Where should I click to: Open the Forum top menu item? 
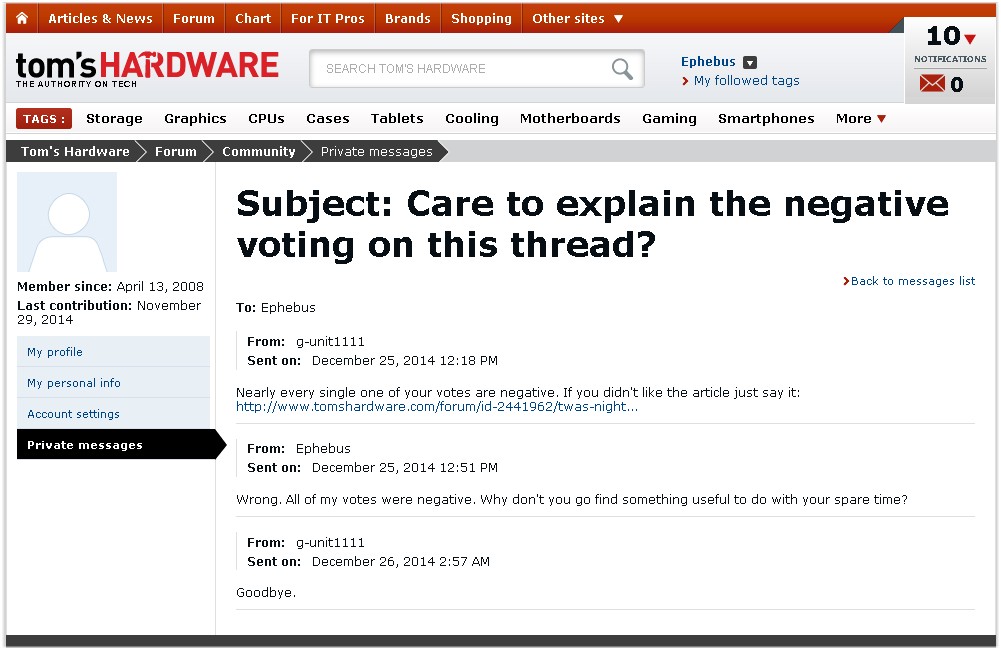193,19
